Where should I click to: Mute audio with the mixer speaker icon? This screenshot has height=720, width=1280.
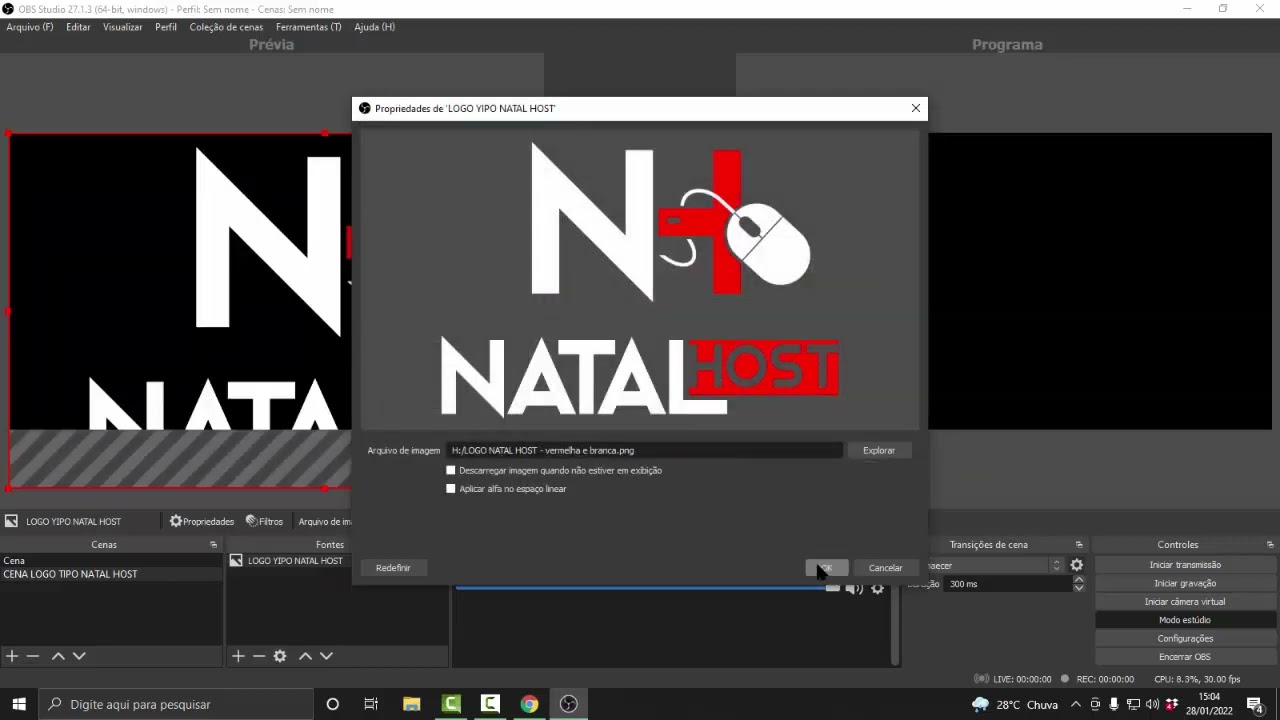(x=854, y=589)
